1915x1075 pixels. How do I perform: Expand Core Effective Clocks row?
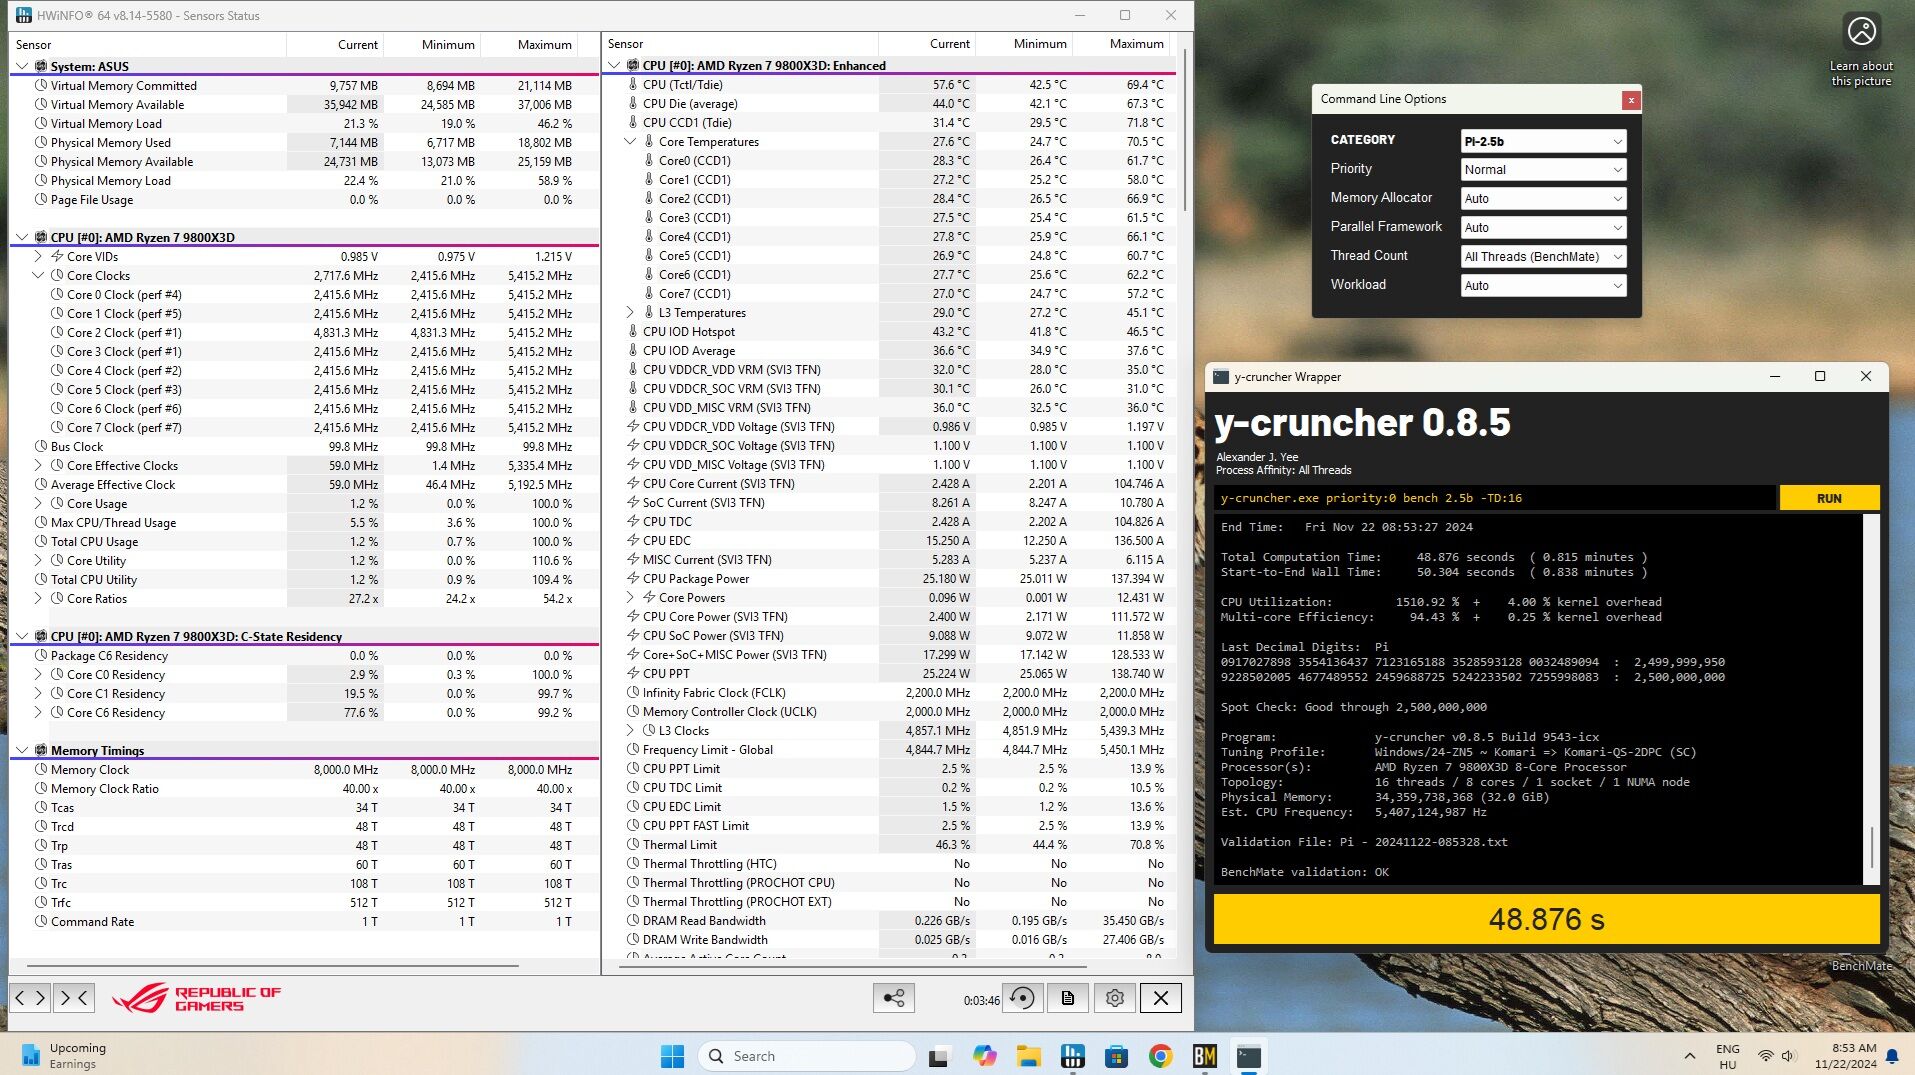38,466
